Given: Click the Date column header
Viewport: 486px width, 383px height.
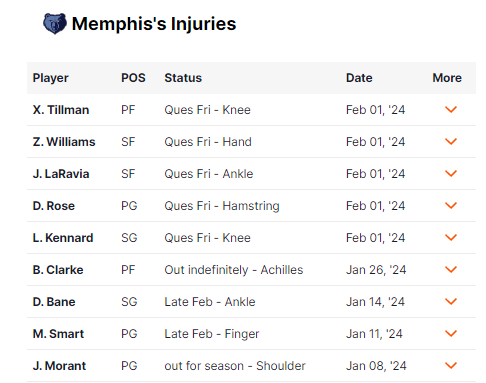Looking at the screenshot, I should pos(359,78).
